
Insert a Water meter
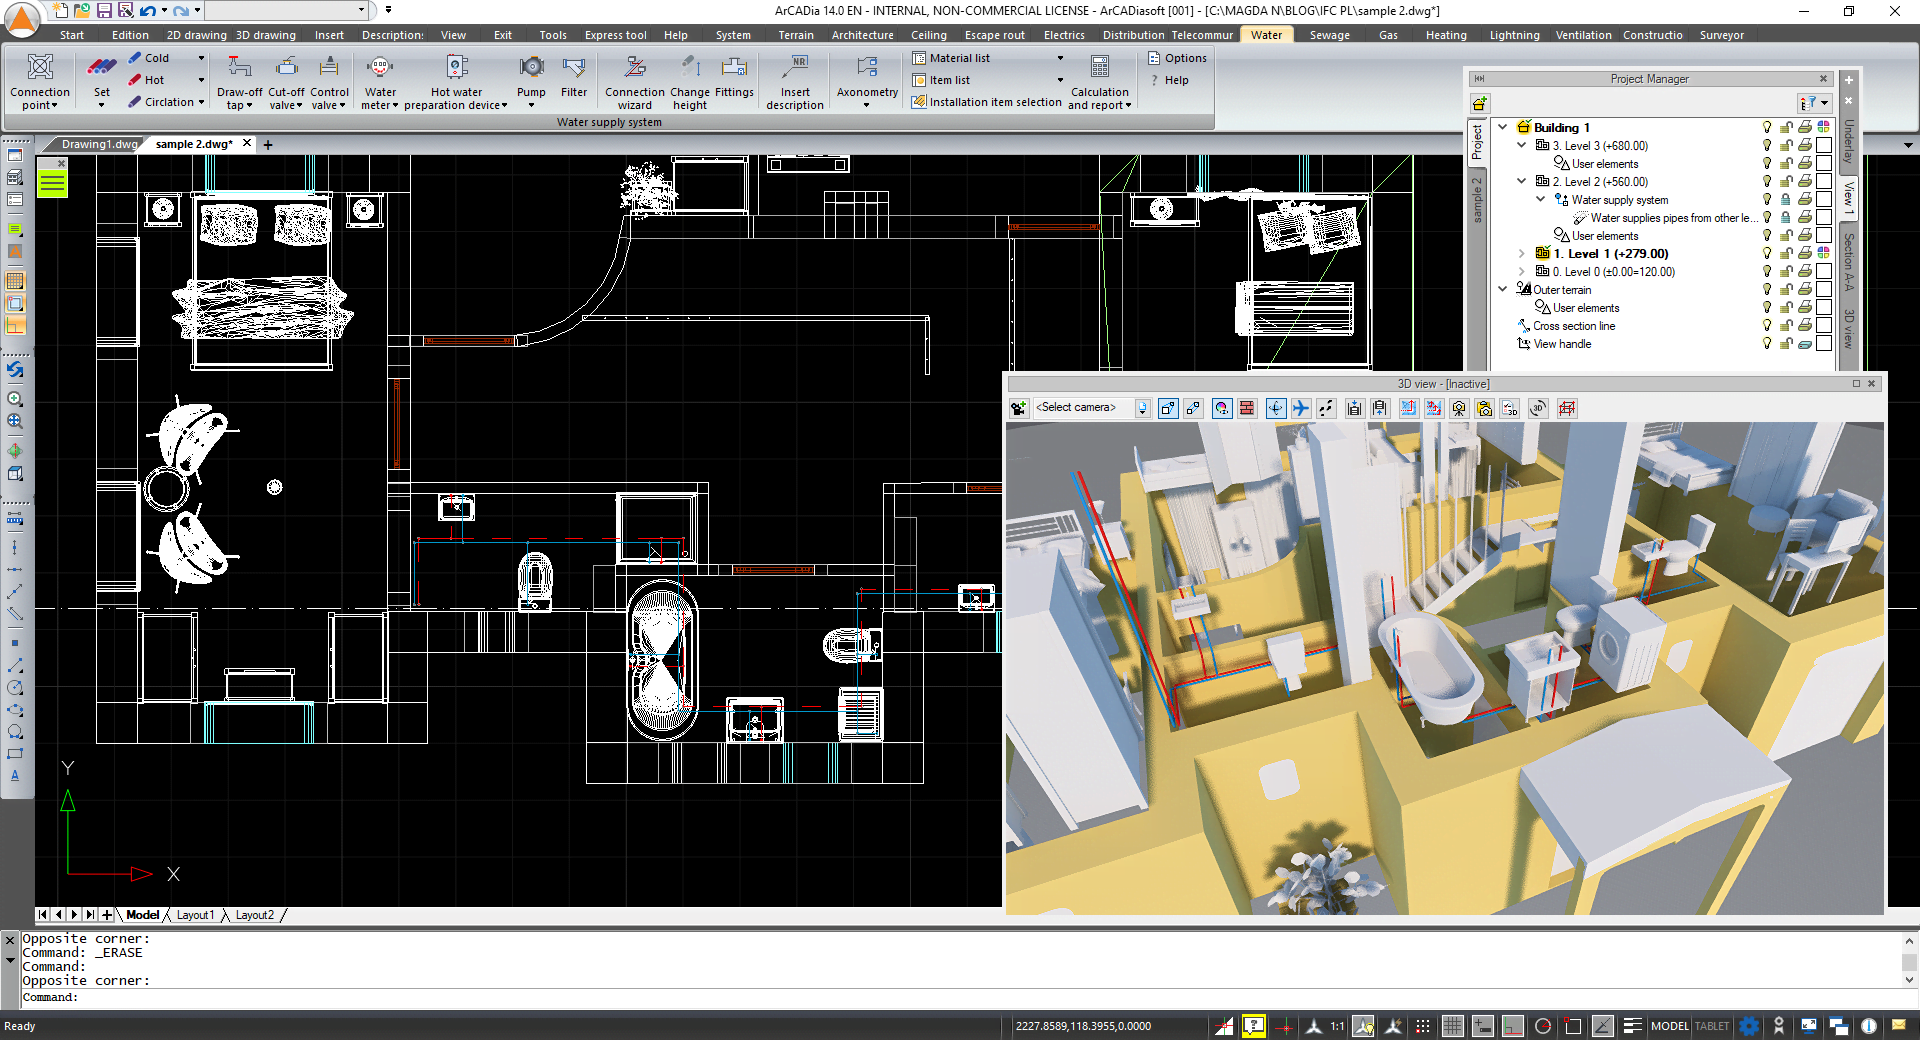(x=380, y=81)
